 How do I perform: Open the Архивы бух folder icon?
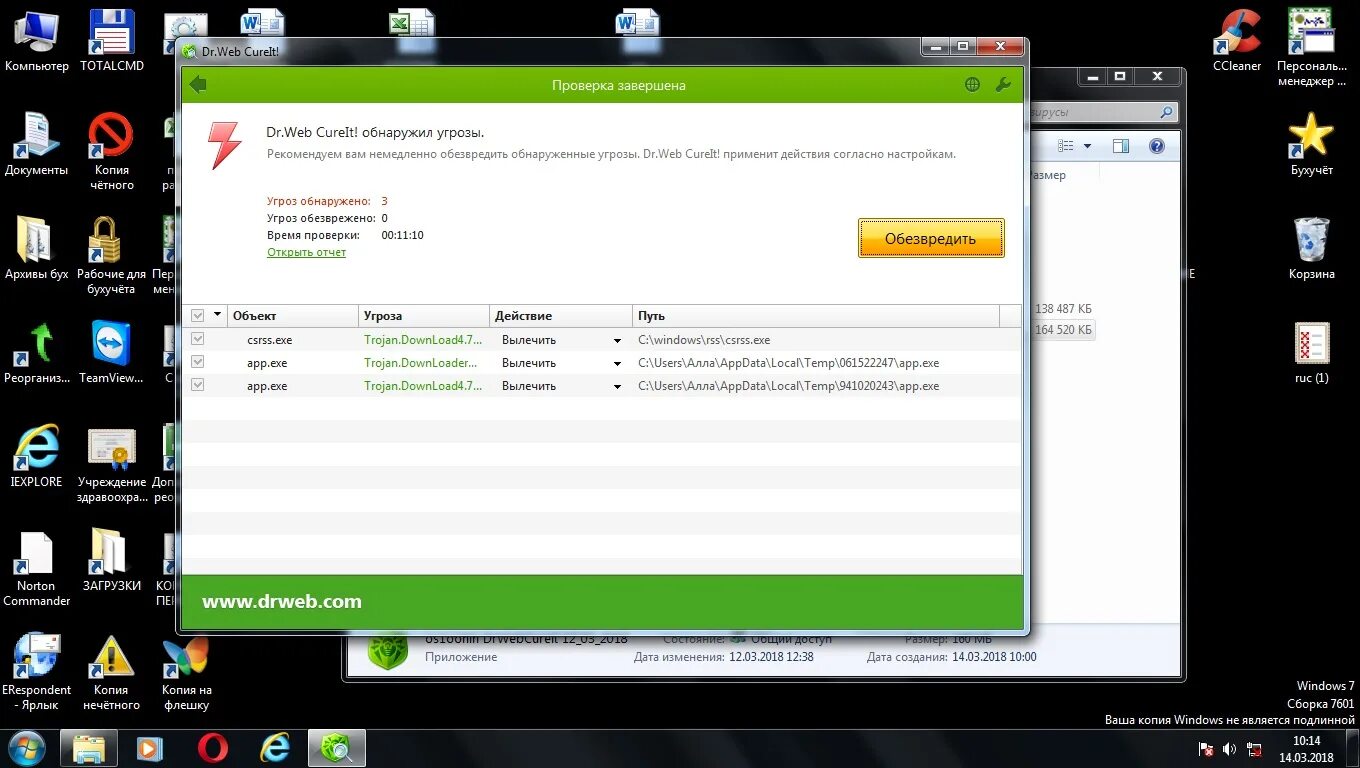[37, 249]
